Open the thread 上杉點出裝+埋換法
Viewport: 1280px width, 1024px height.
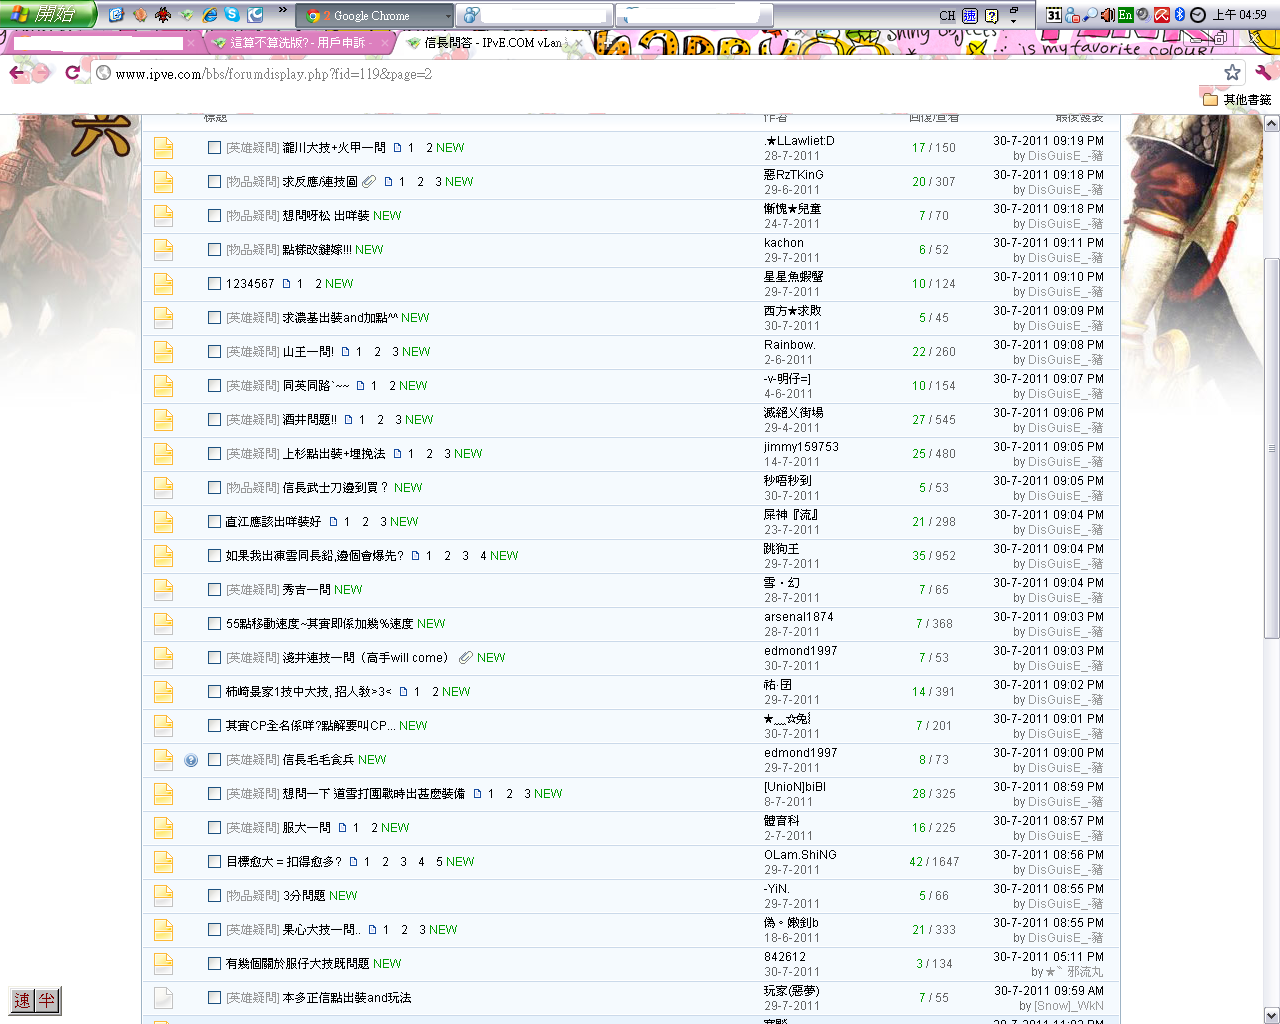pos(334,453)
